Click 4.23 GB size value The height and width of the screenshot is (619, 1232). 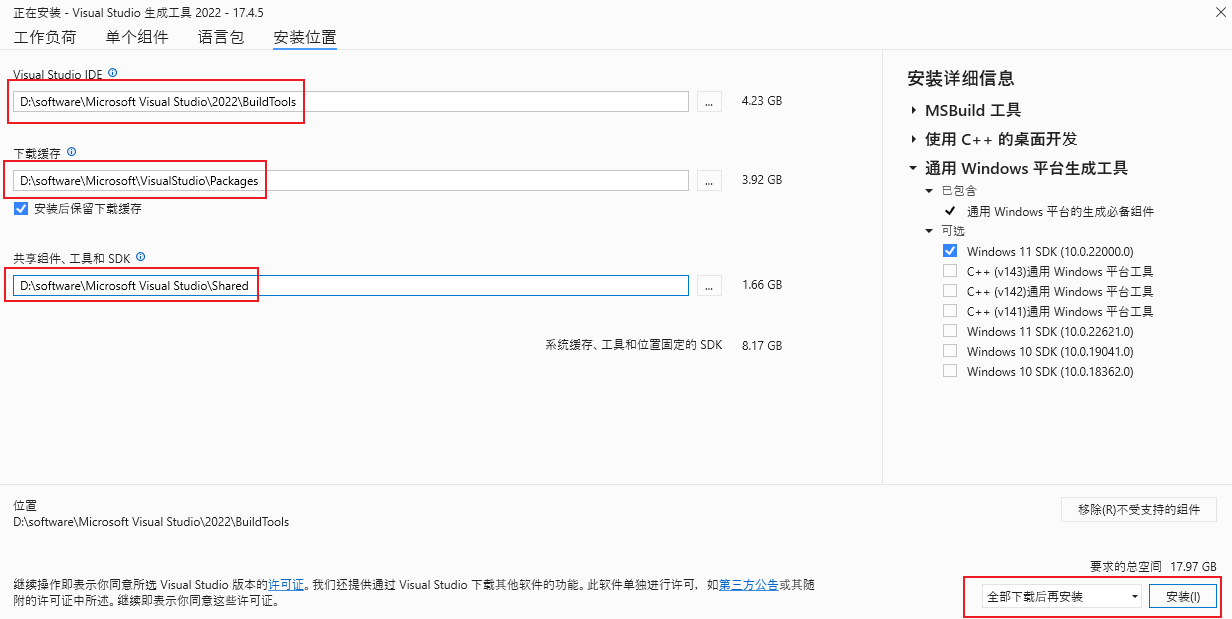[762, 101]
